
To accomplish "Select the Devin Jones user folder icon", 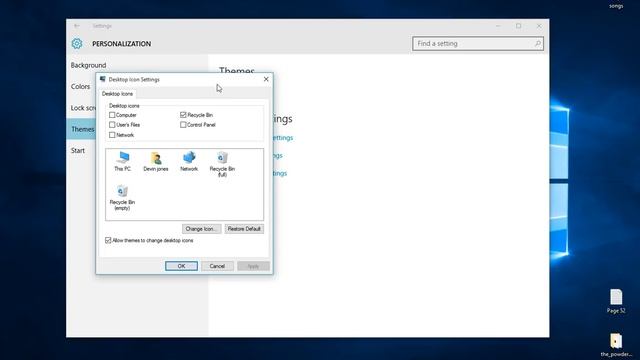I will (156, 161).
